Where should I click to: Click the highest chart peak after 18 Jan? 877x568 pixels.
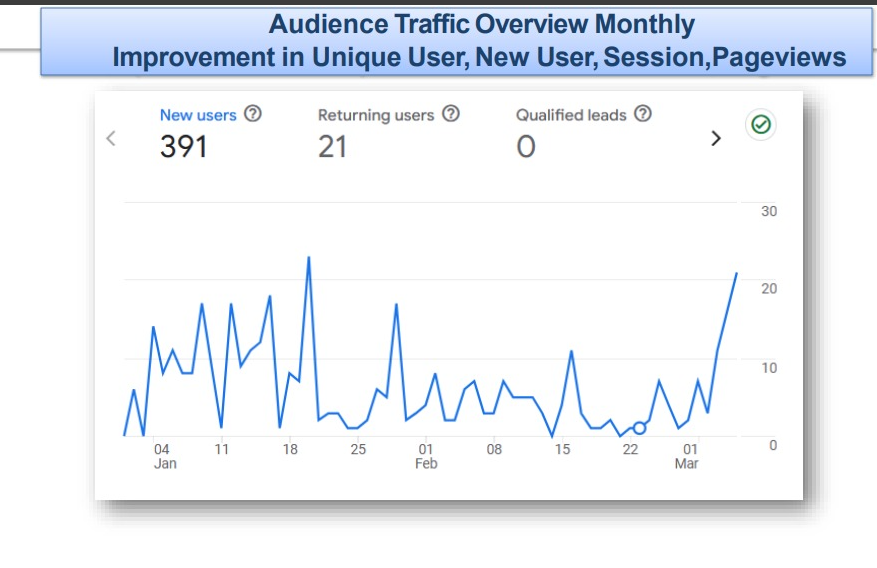tap(308, 258)
